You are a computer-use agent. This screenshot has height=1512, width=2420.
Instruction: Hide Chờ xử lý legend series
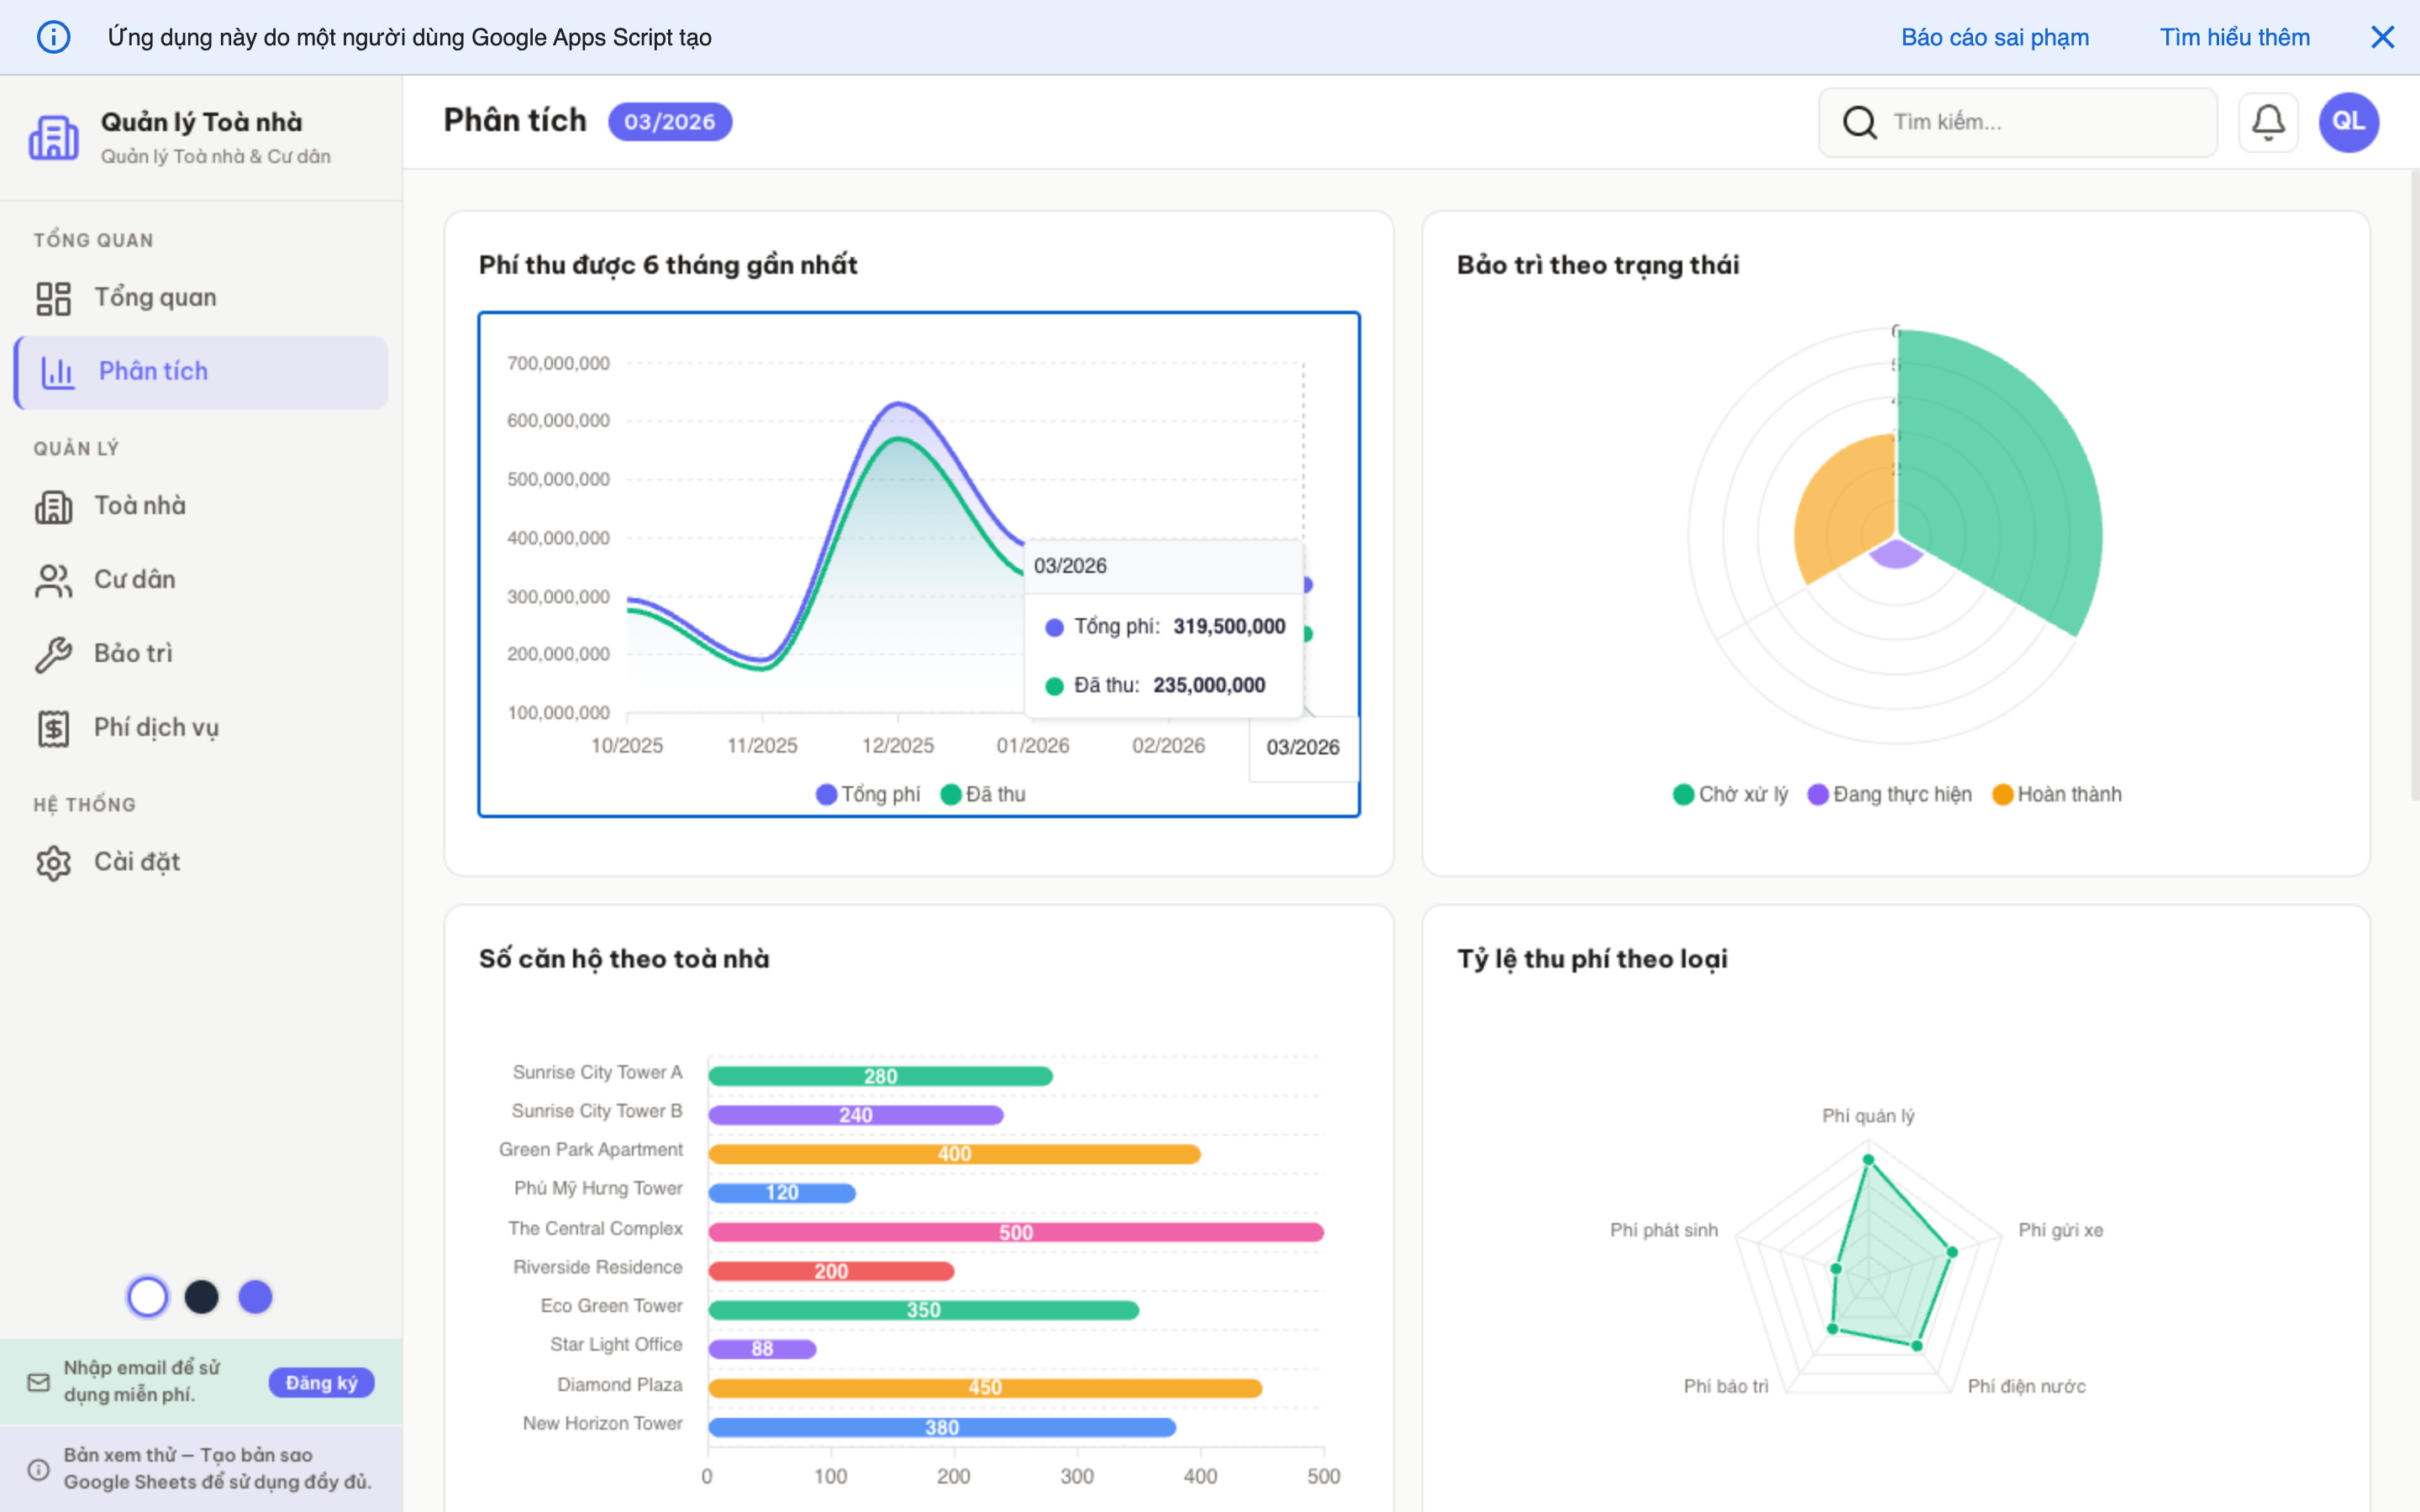[x=1730, y=794]
